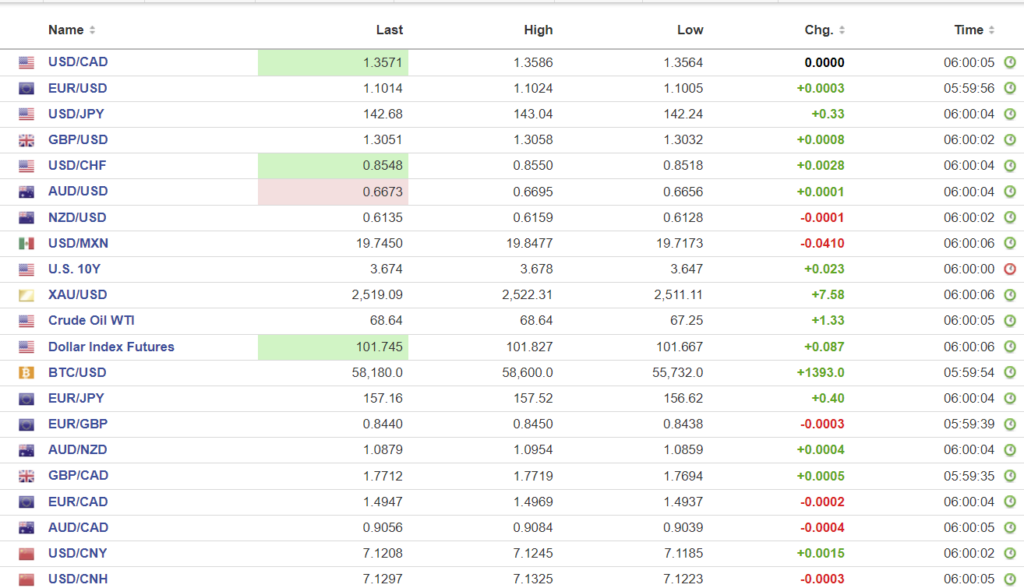Sort the table by Time column
Screen dimensions: 1024x588
tap(975, 30)
